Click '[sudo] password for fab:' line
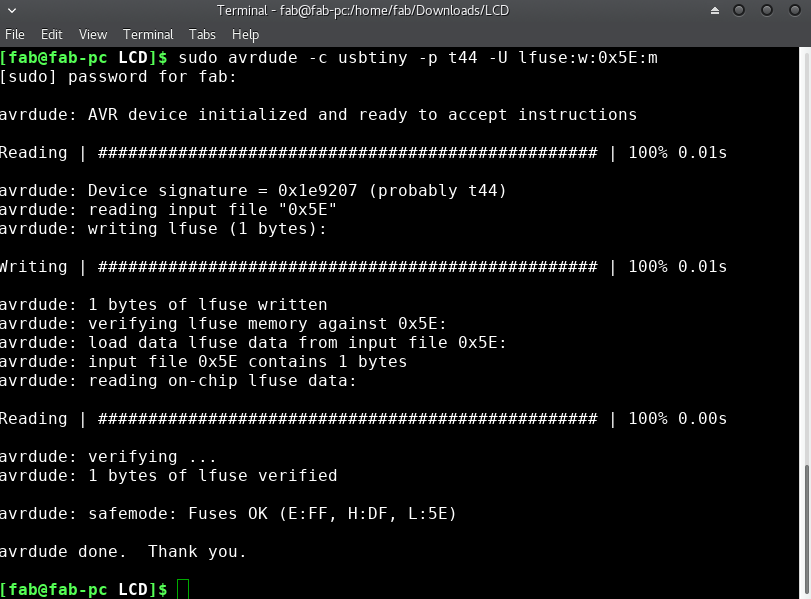The height and width of the screenshot is (599, 811). 118,77
